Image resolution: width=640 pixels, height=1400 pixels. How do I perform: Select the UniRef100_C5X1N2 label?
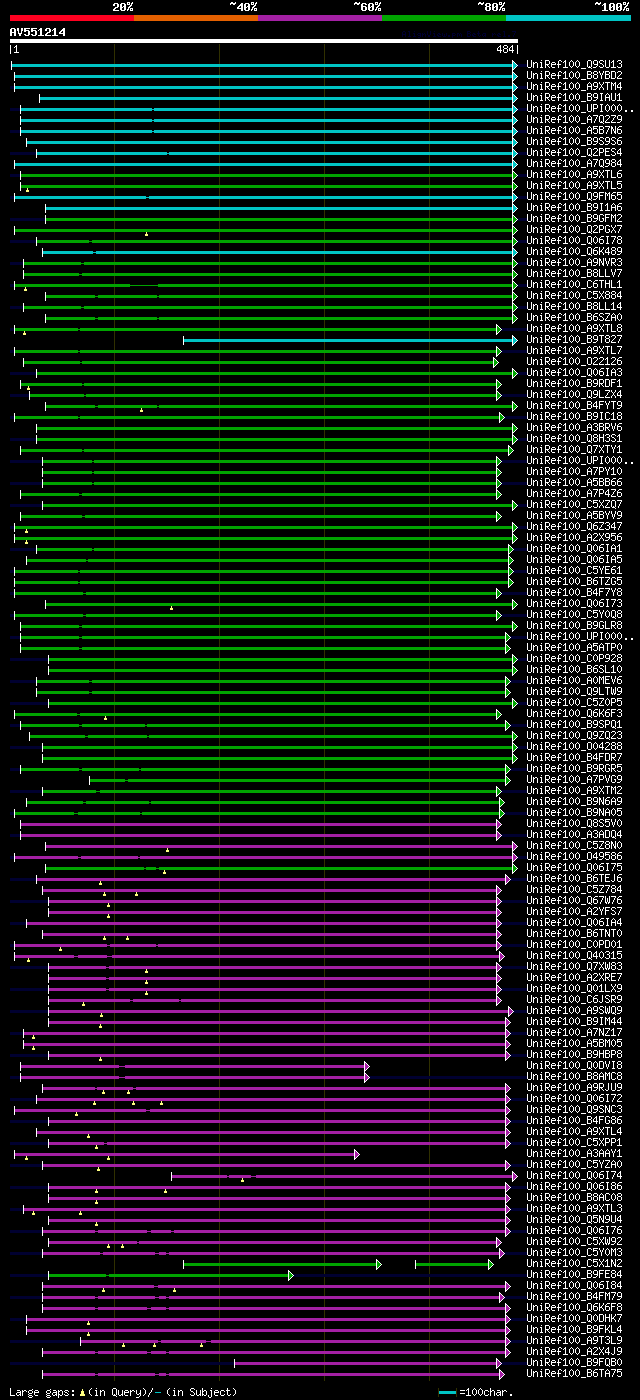pos(574,1263)
